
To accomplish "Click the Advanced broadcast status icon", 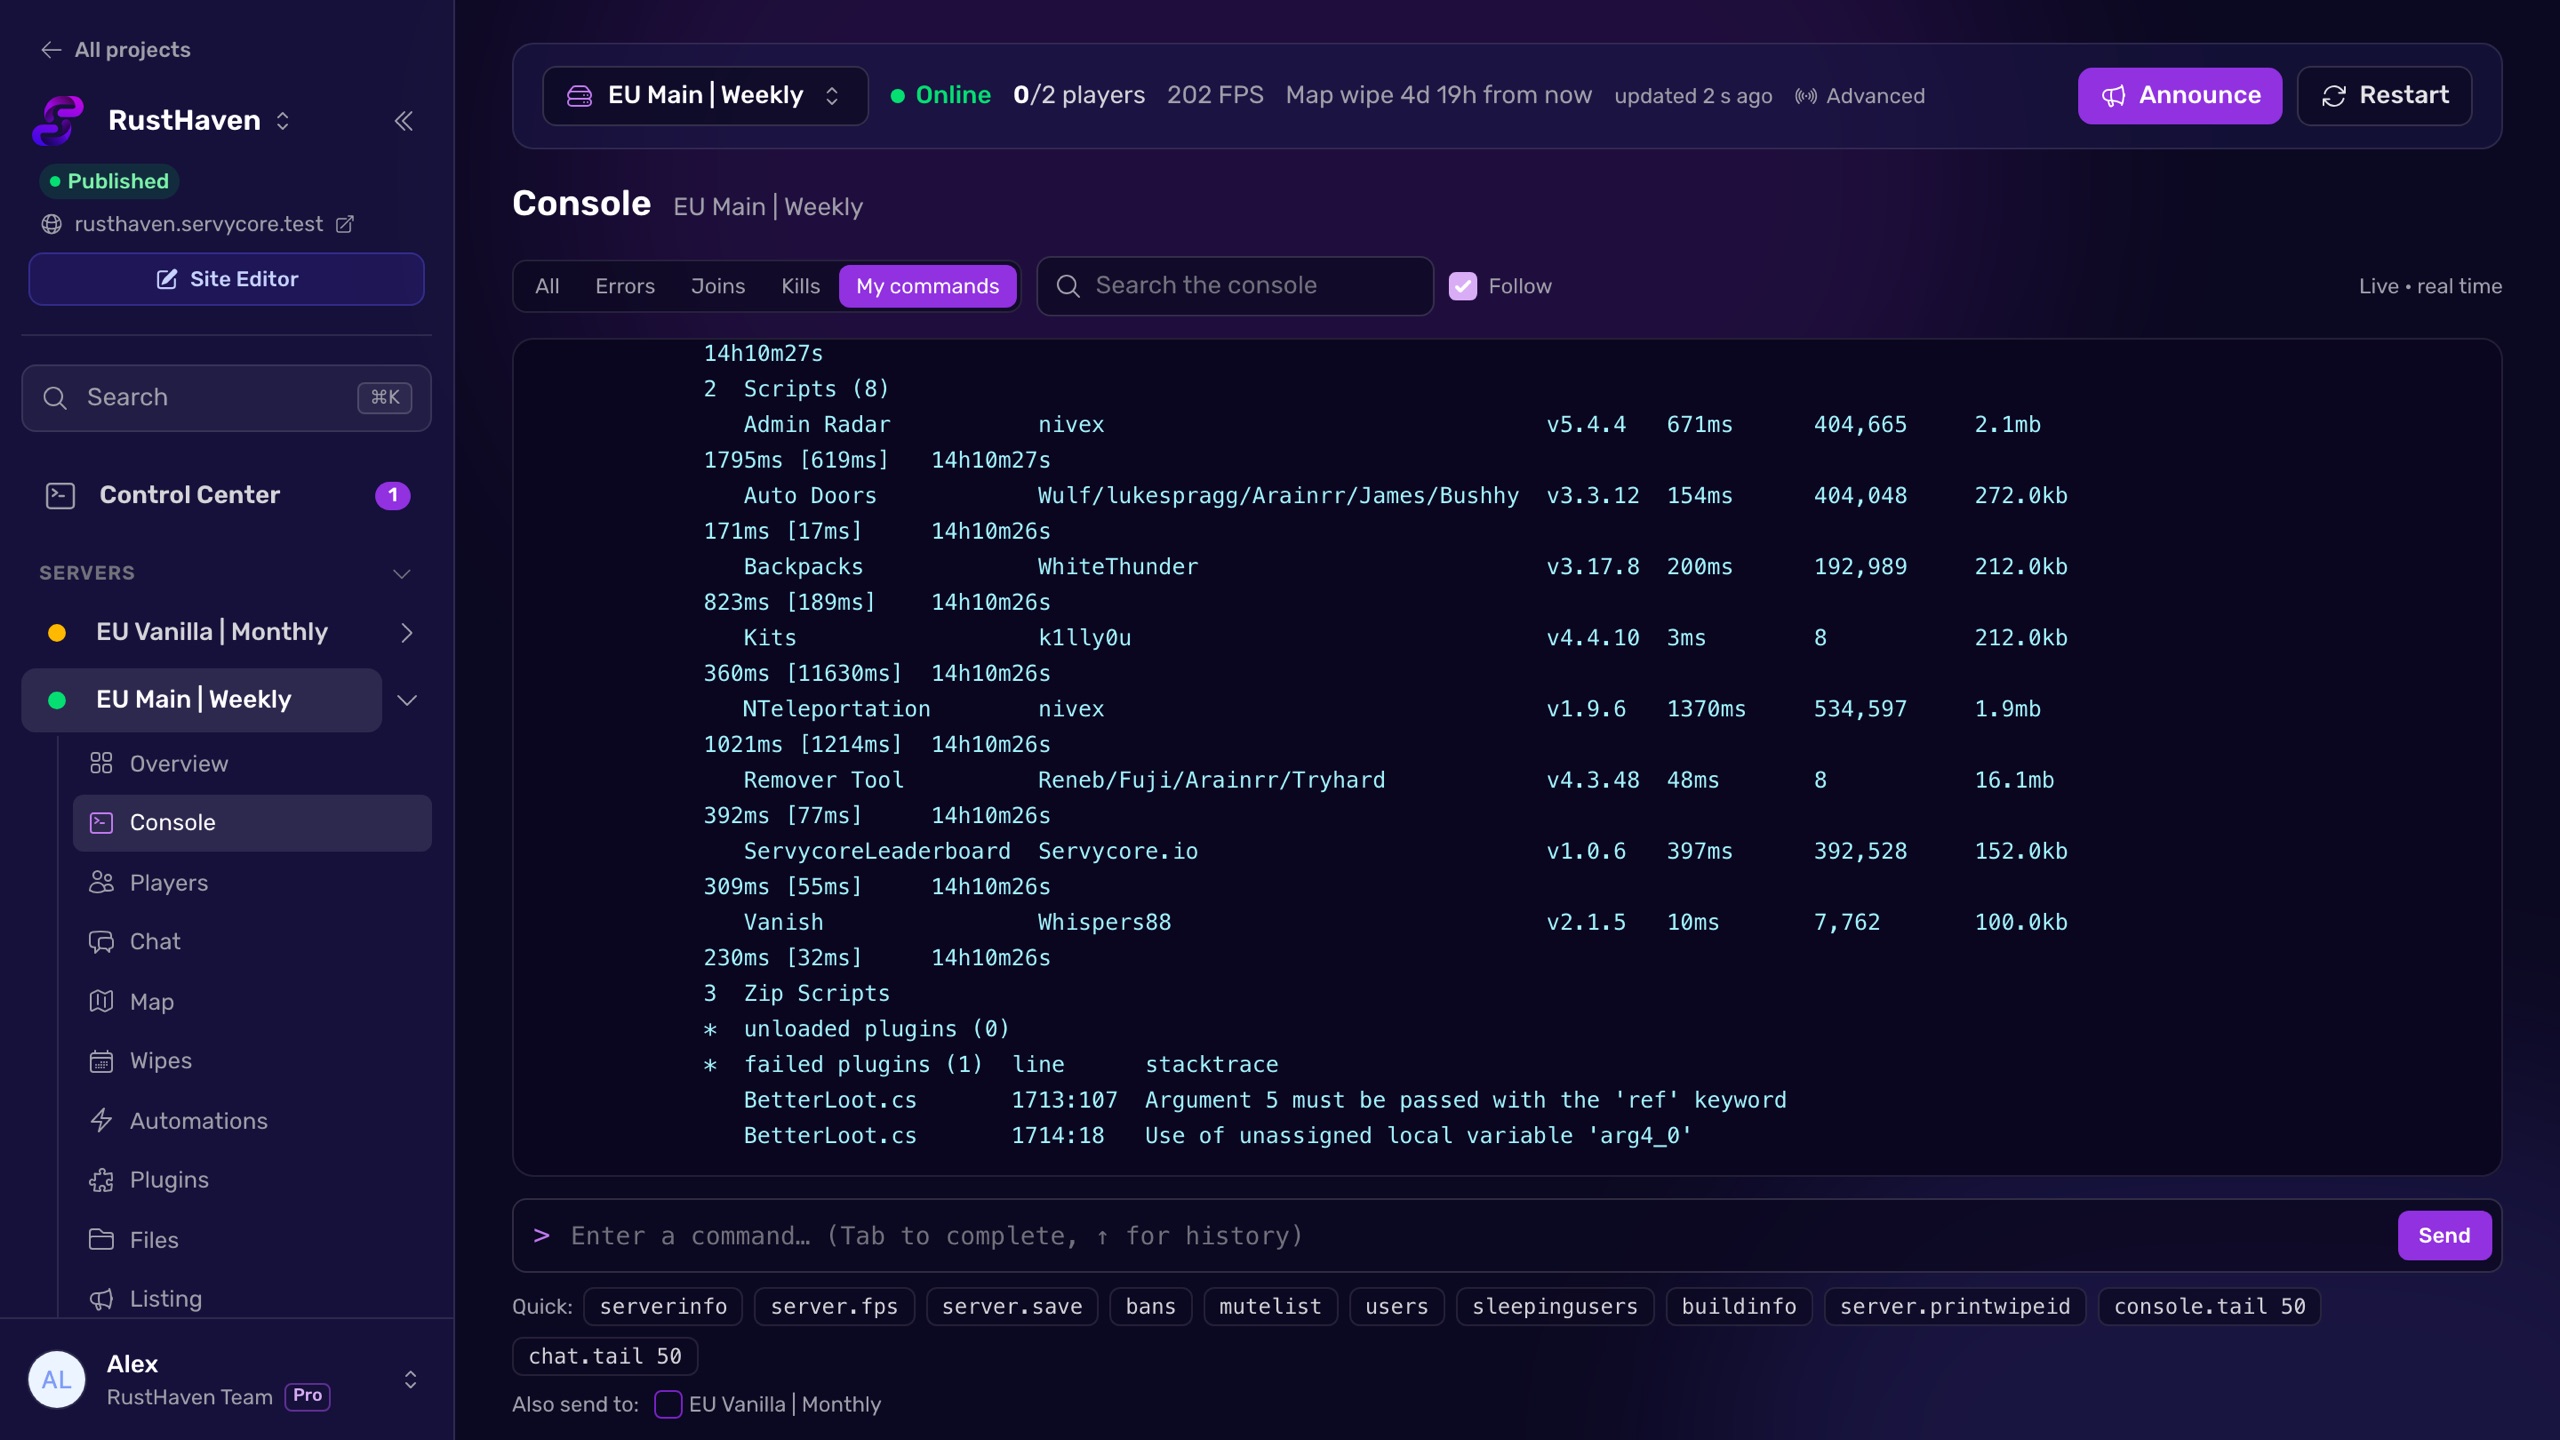I will (x=1805, y=96).
